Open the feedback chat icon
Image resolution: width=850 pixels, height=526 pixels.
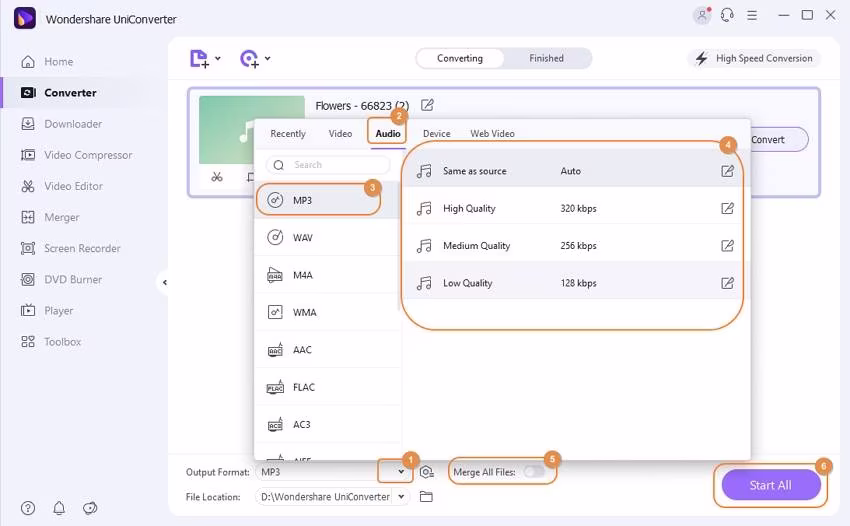[90, 508]
